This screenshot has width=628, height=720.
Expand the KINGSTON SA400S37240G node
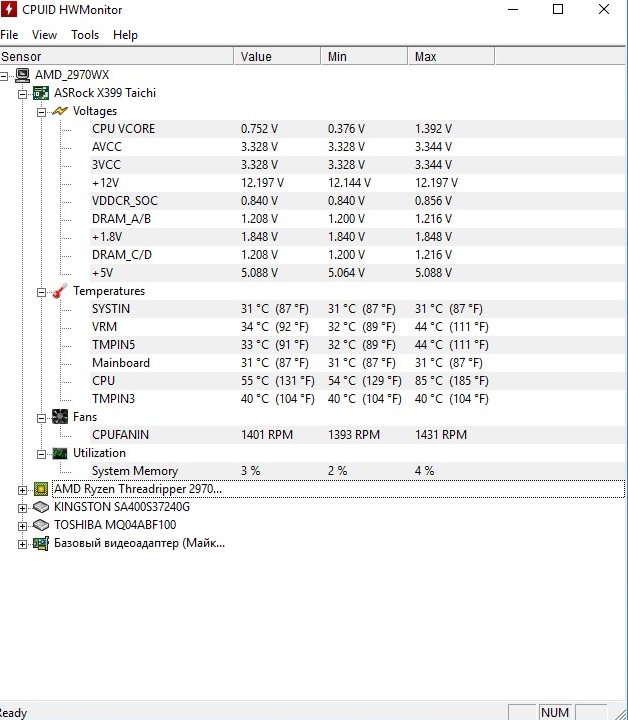pos(22,508)
